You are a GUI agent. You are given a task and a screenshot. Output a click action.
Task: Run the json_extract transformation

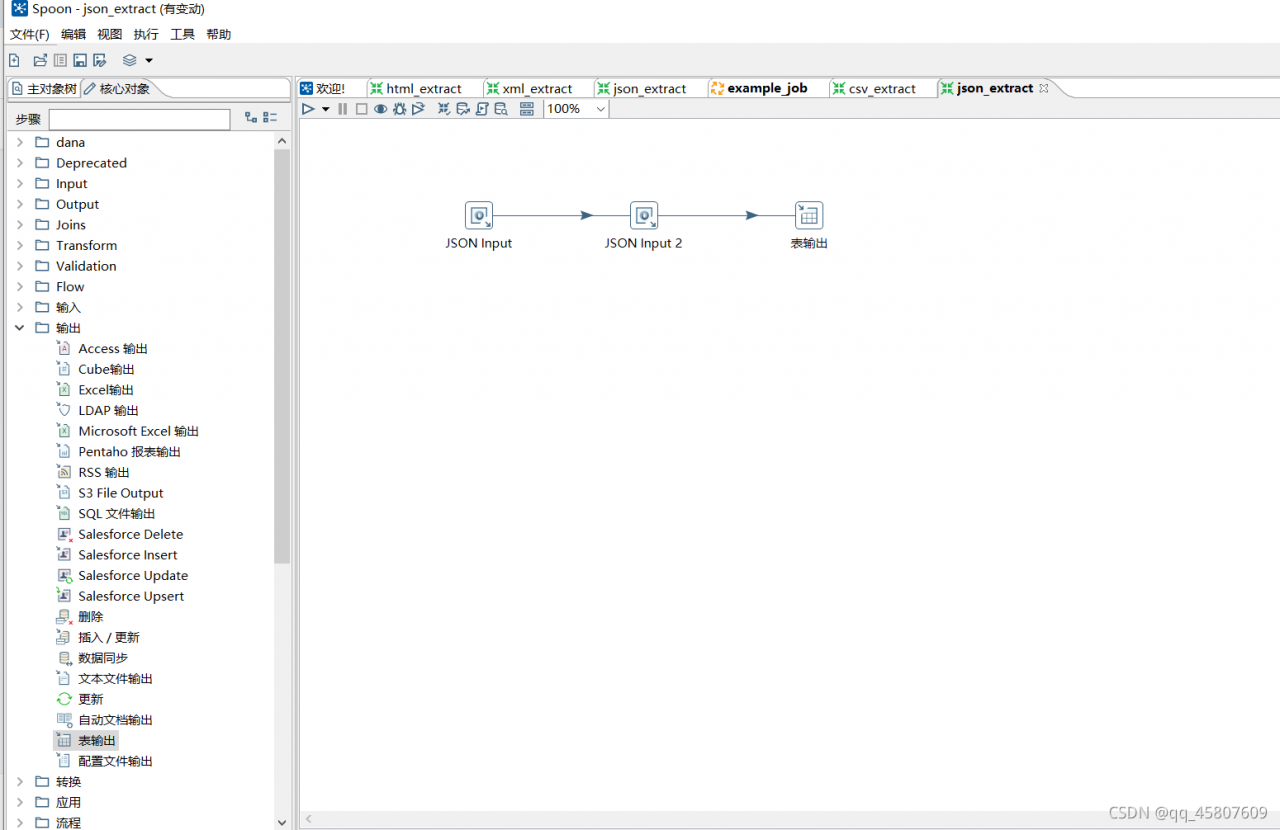308,109
